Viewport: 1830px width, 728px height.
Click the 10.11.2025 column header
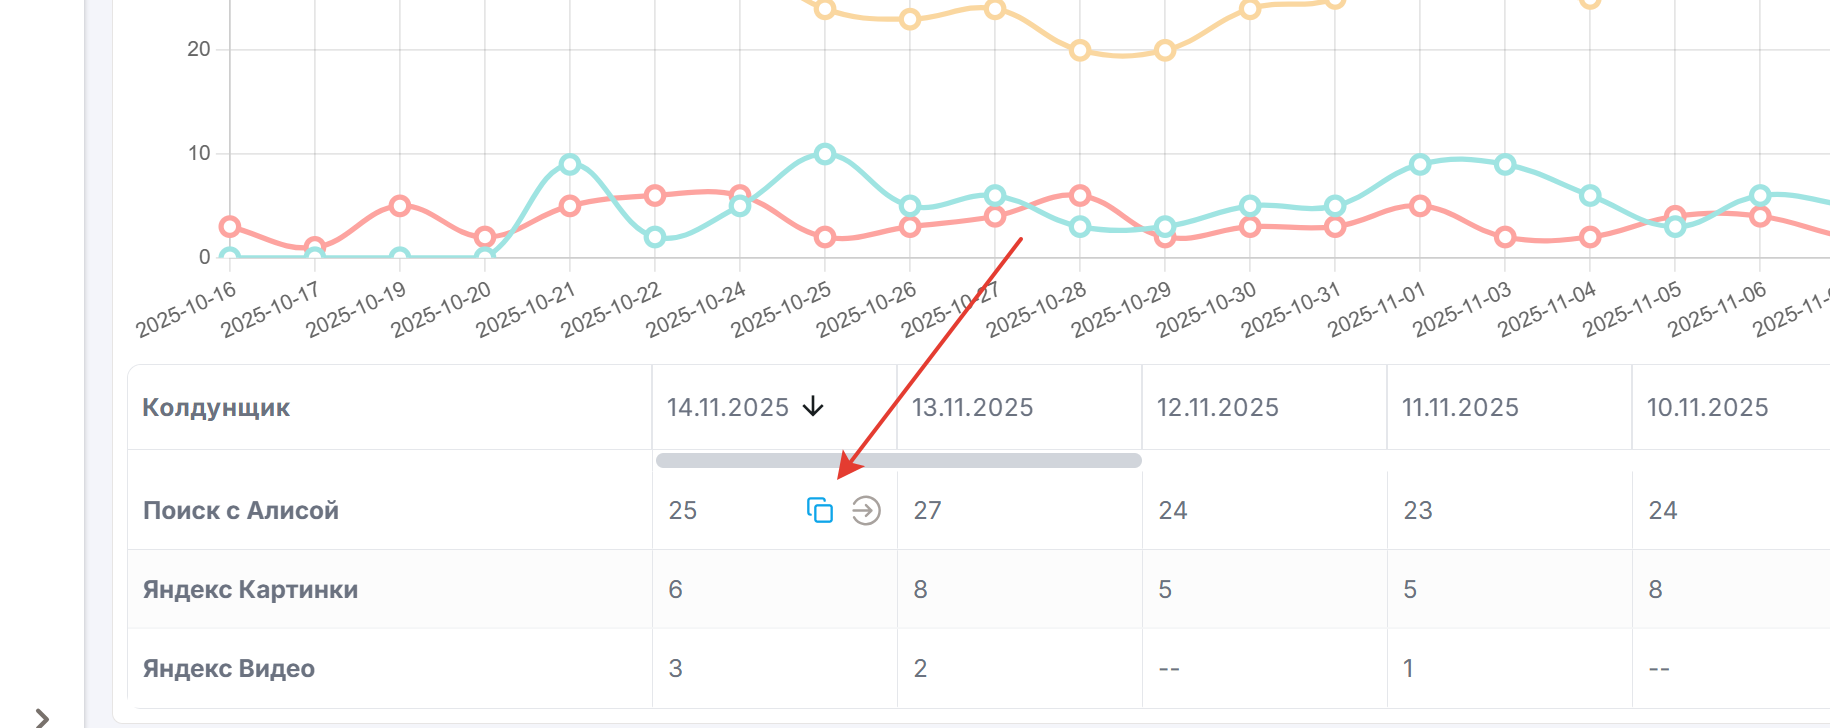tap(1707, 407)
